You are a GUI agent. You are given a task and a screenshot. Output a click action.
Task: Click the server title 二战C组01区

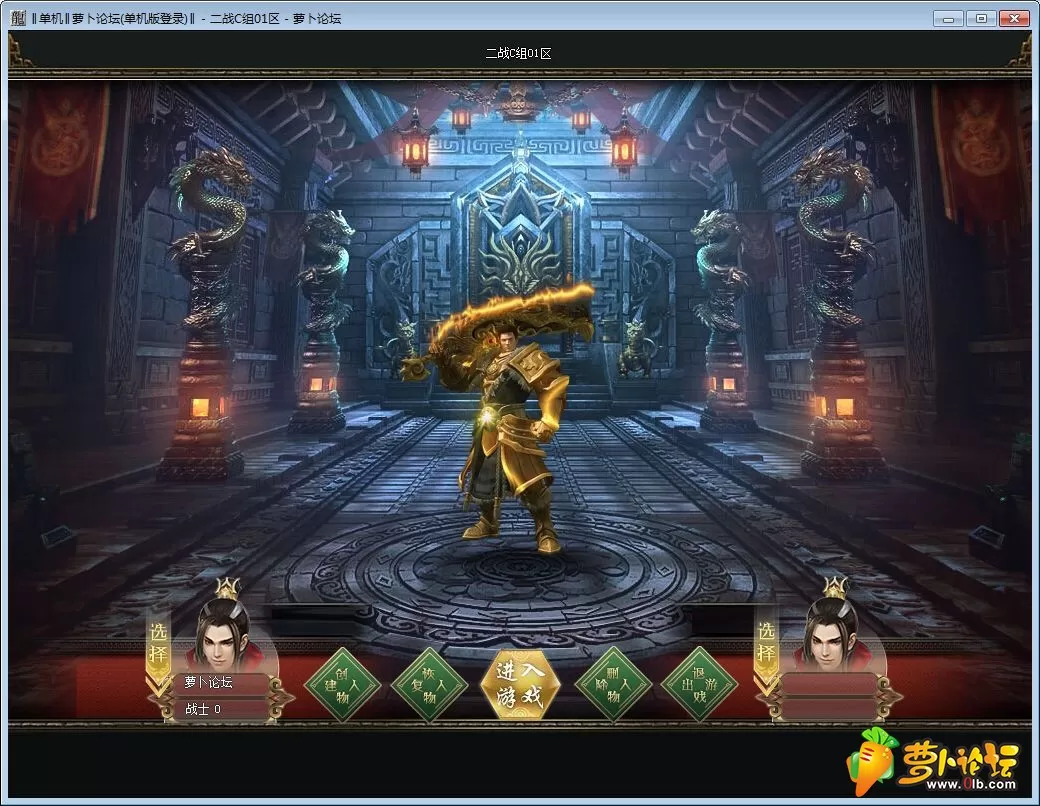tap(519, 54)
